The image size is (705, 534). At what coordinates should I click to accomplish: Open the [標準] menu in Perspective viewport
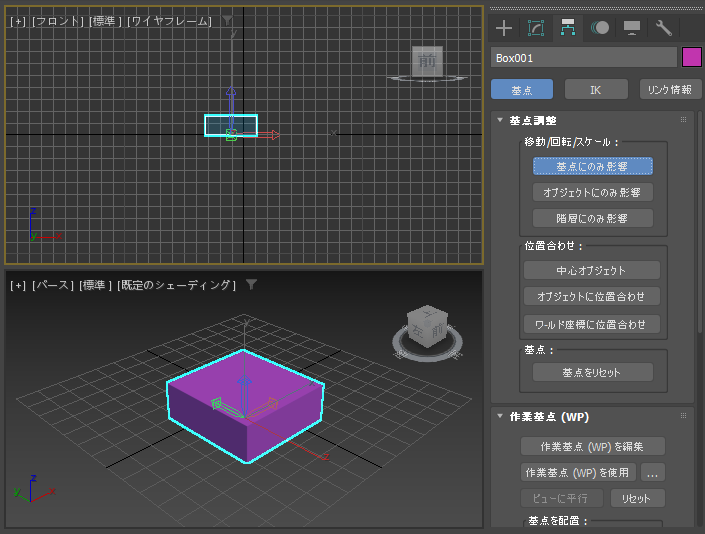(95, 285)
